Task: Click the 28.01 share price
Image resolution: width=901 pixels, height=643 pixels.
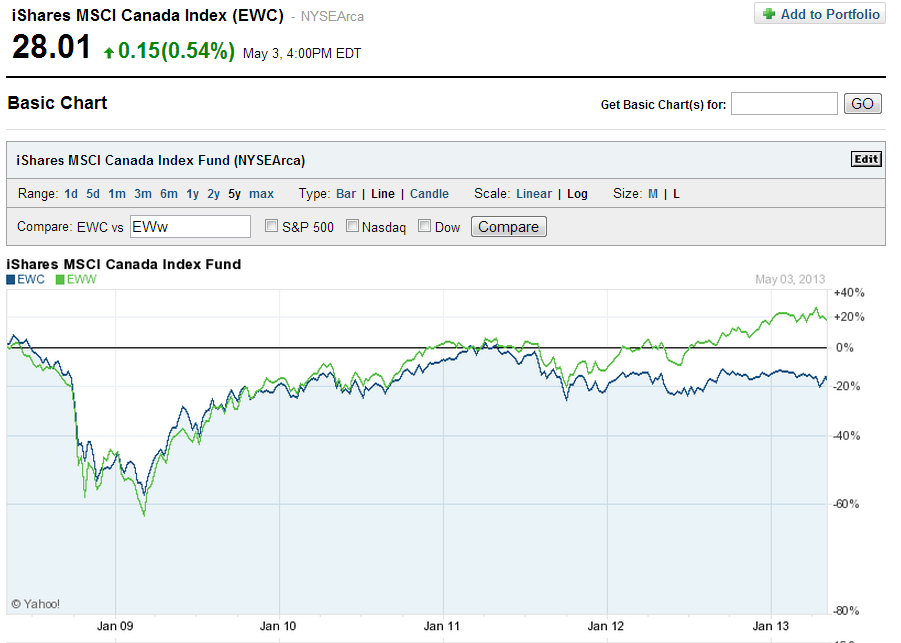Action: [51, 47]
